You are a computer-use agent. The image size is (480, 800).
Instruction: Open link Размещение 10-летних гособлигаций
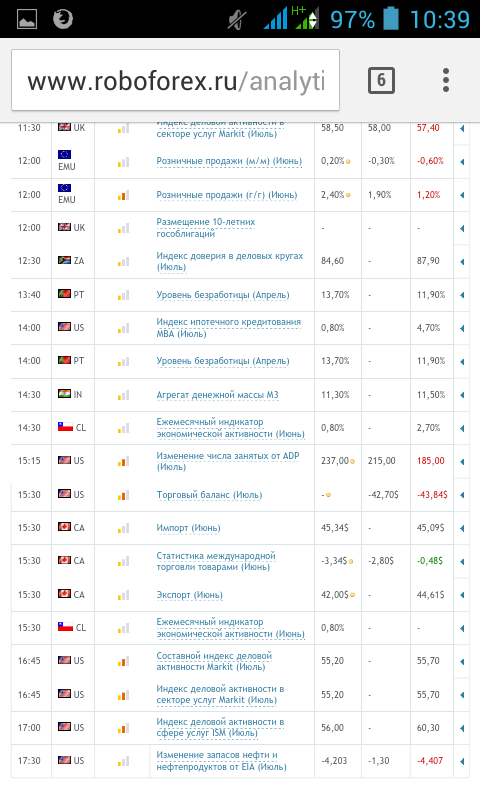coord(206,228)
